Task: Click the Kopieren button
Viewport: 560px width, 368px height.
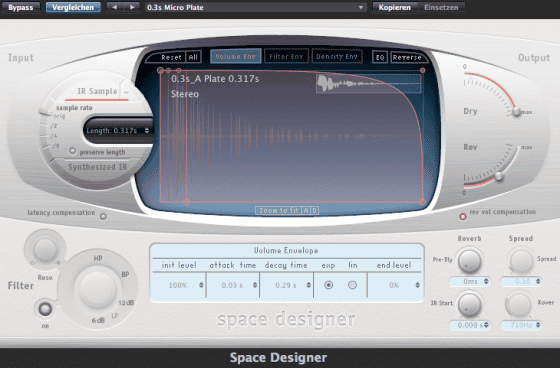Action: 395,8
